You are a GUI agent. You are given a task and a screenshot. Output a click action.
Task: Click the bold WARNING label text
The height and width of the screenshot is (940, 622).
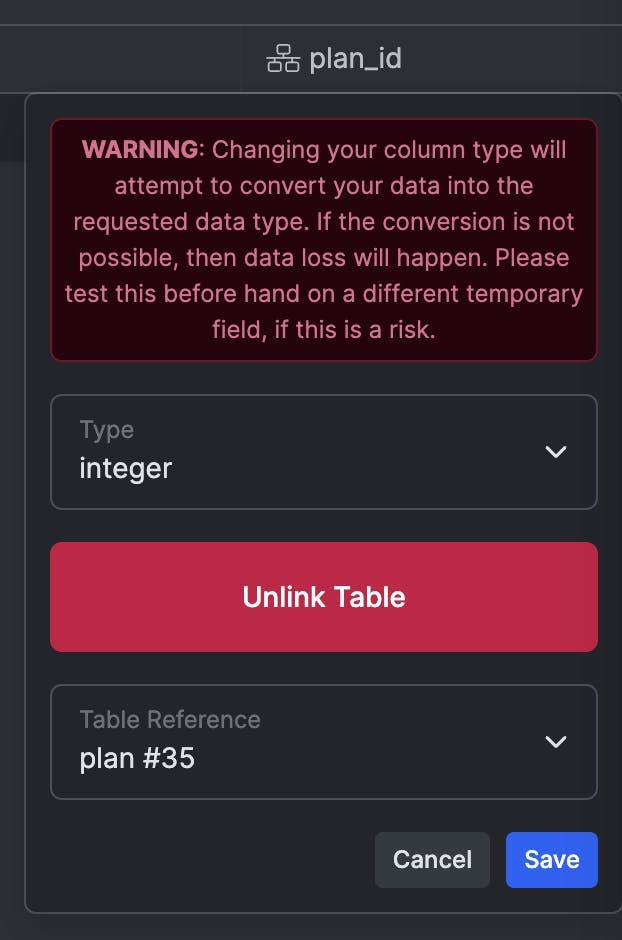(x=140, y=149)
